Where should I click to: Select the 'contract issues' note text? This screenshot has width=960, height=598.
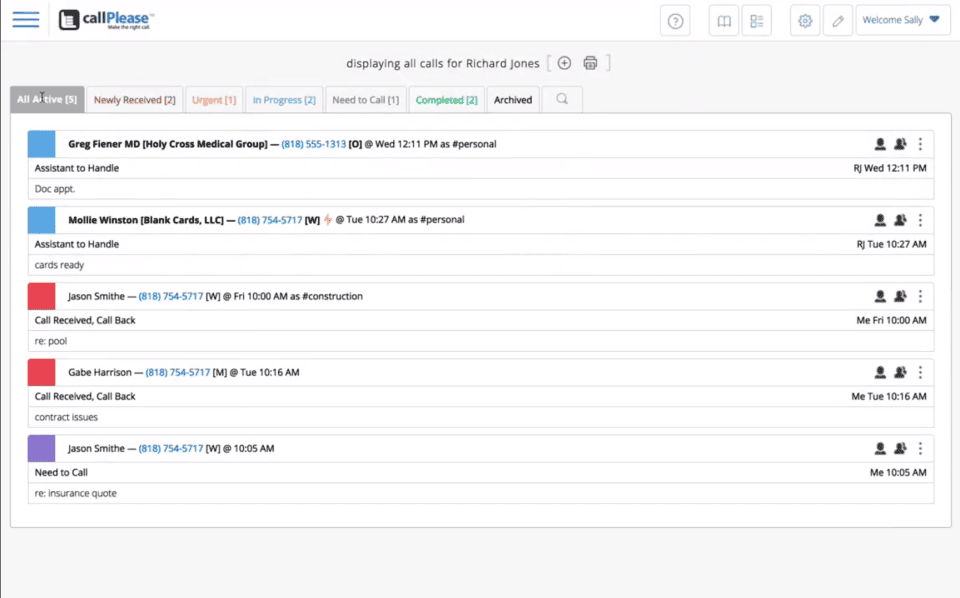(x=66, y=417)
